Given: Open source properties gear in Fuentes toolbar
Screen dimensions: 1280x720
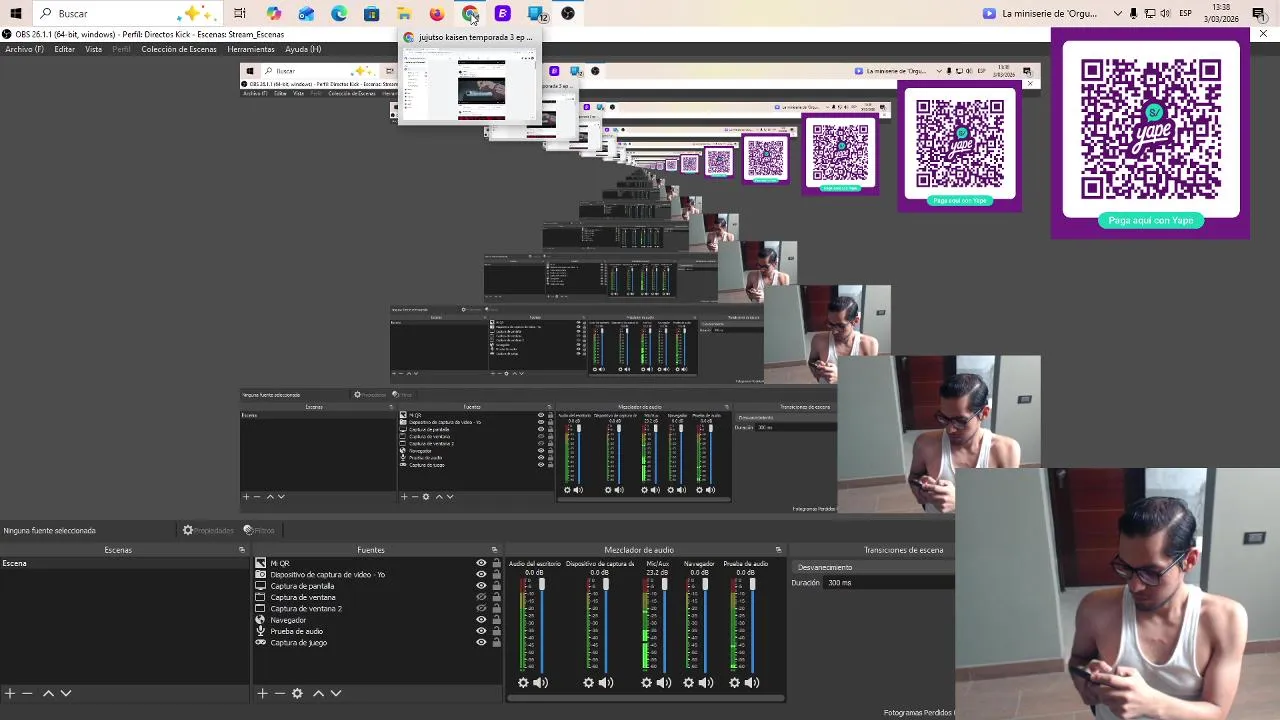Looking at the screenshot, I should [x=297, y=693].
